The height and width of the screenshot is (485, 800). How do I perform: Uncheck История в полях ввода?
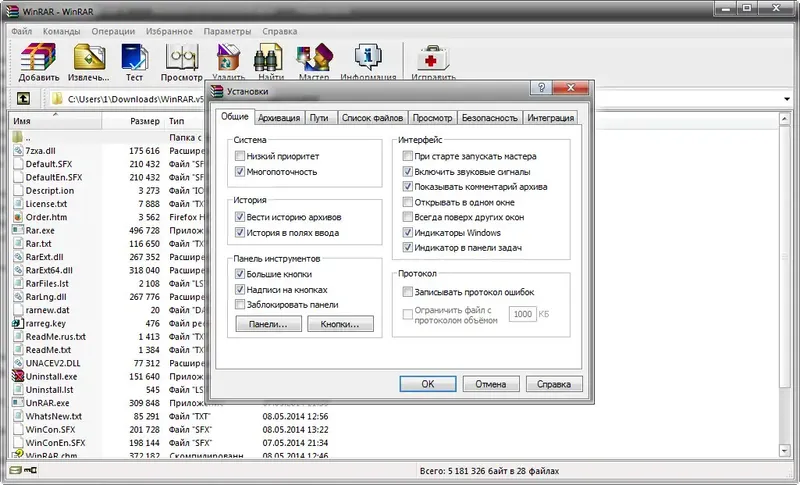point(240,233)
